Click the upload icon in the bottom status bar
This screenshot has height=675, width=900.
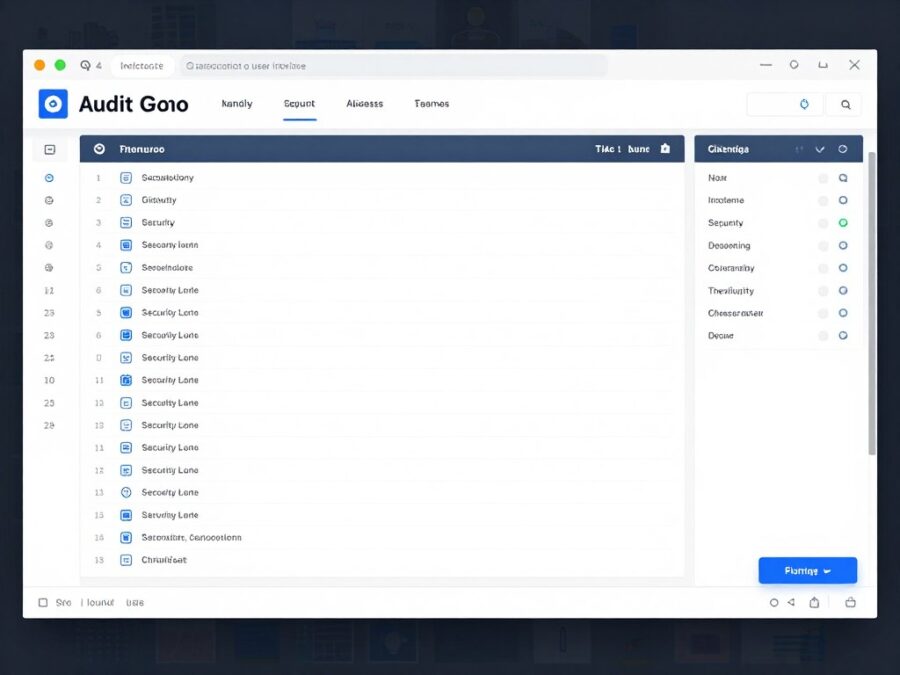[815, 602]
